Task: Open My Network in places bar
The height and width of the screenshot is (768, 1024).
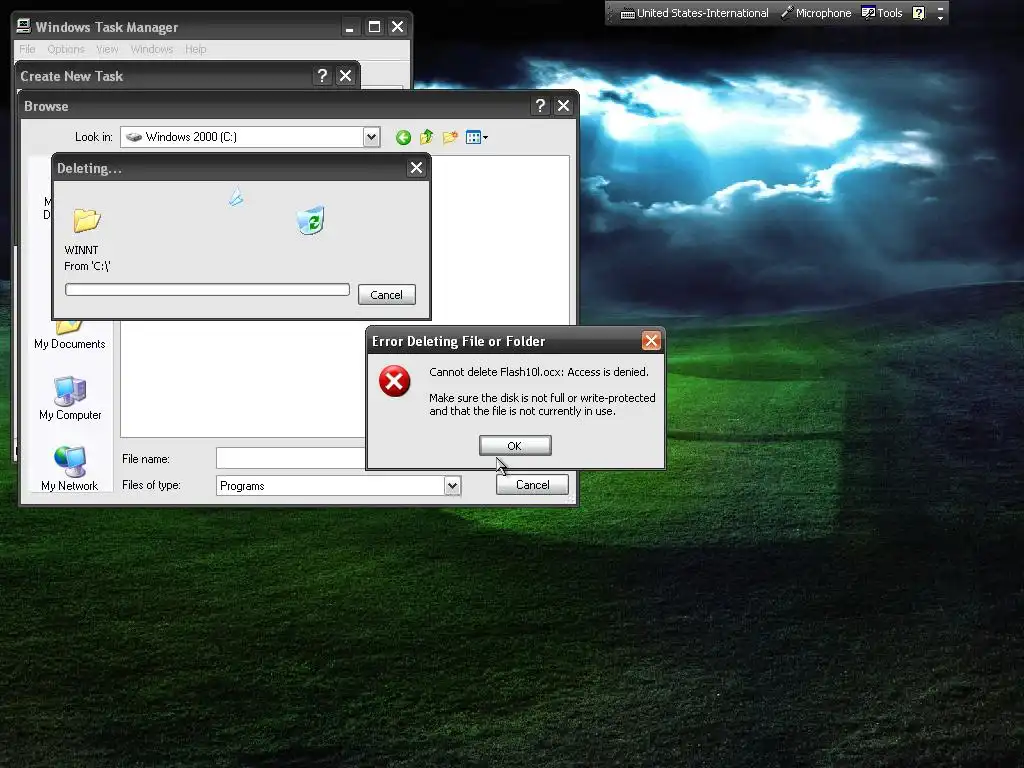Action: pos(70,468)
